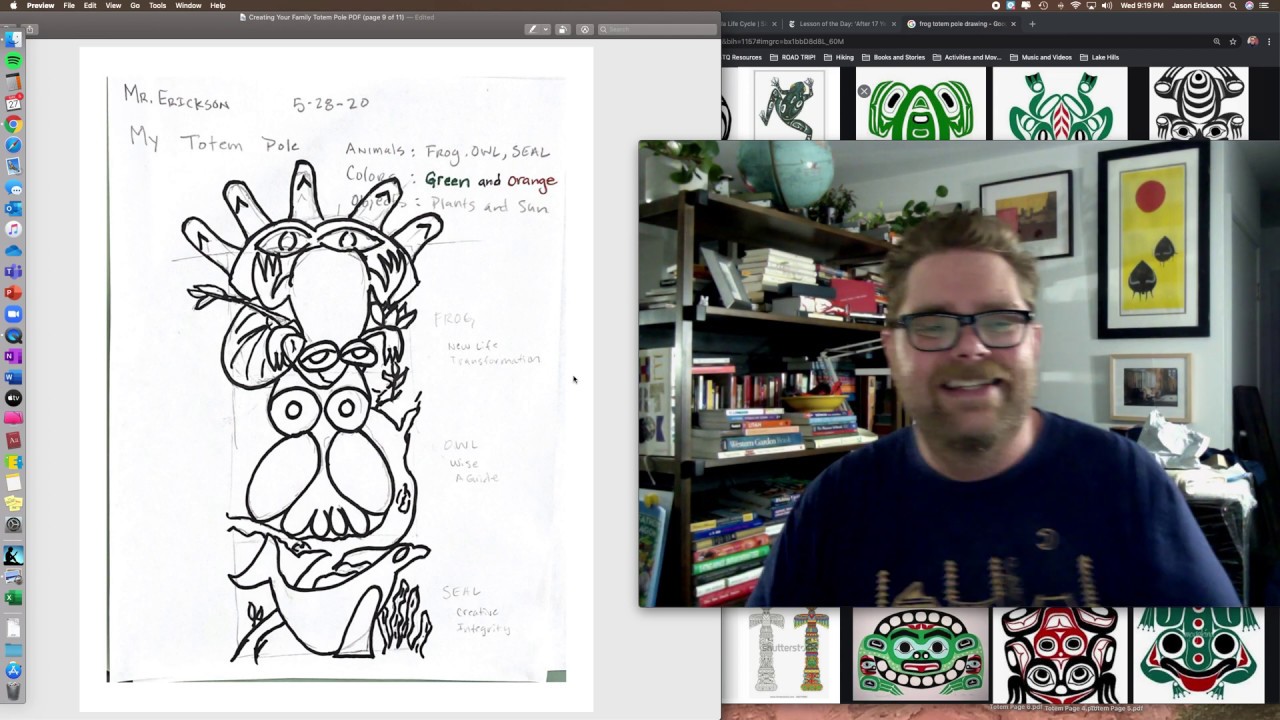
Task: Open Music app in the dock
Action: [x=13, y=229]
